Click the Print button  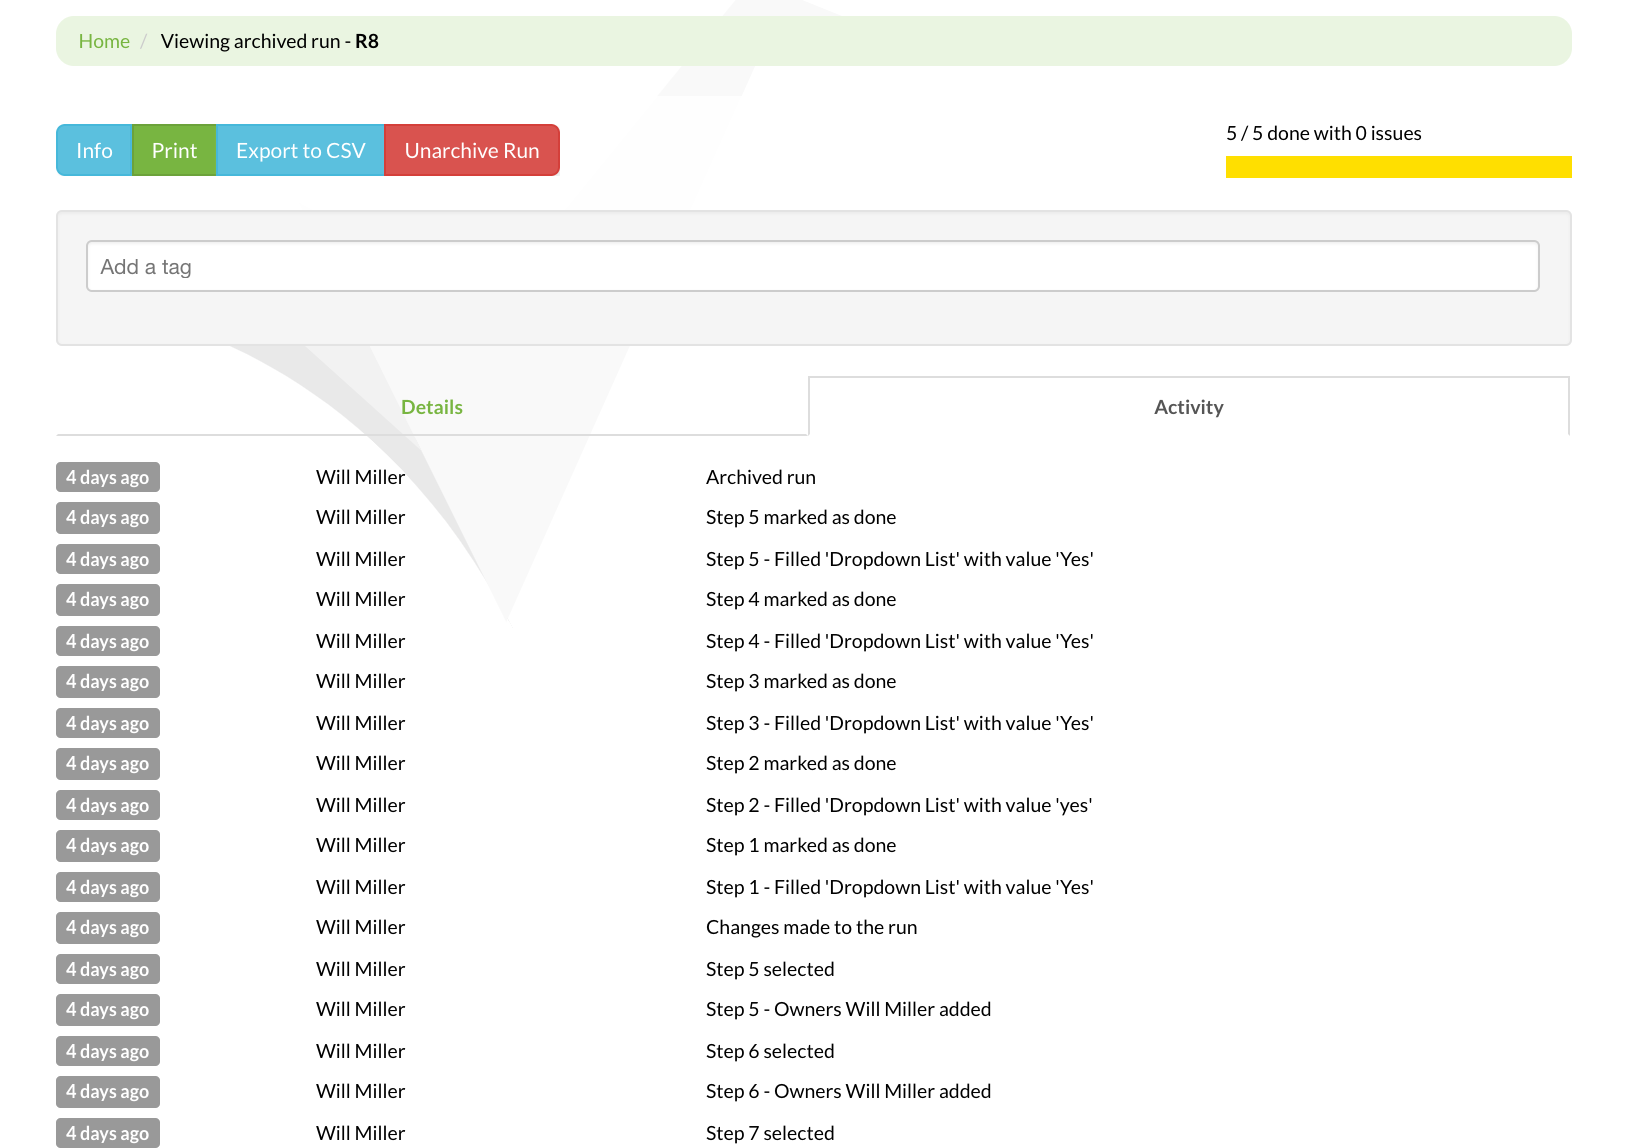[173, 150]
